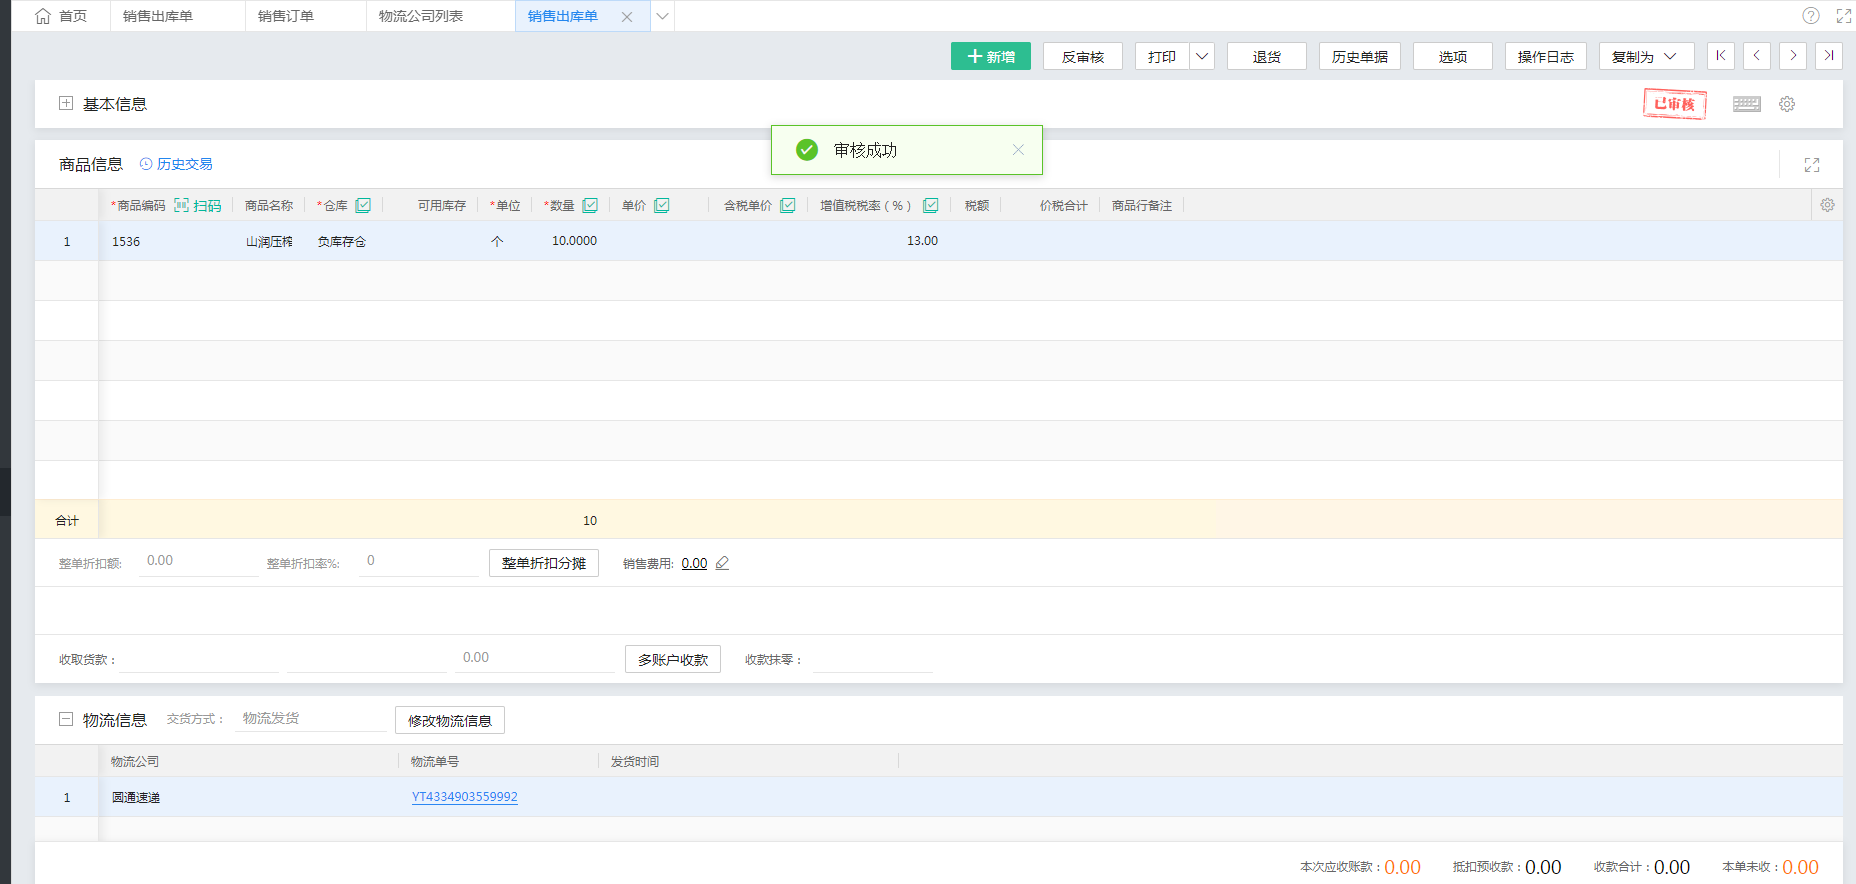Viewport: 1856px width, 884px height.
Task: Select the 圆通速递 logistics company cell
Action: 249,797
